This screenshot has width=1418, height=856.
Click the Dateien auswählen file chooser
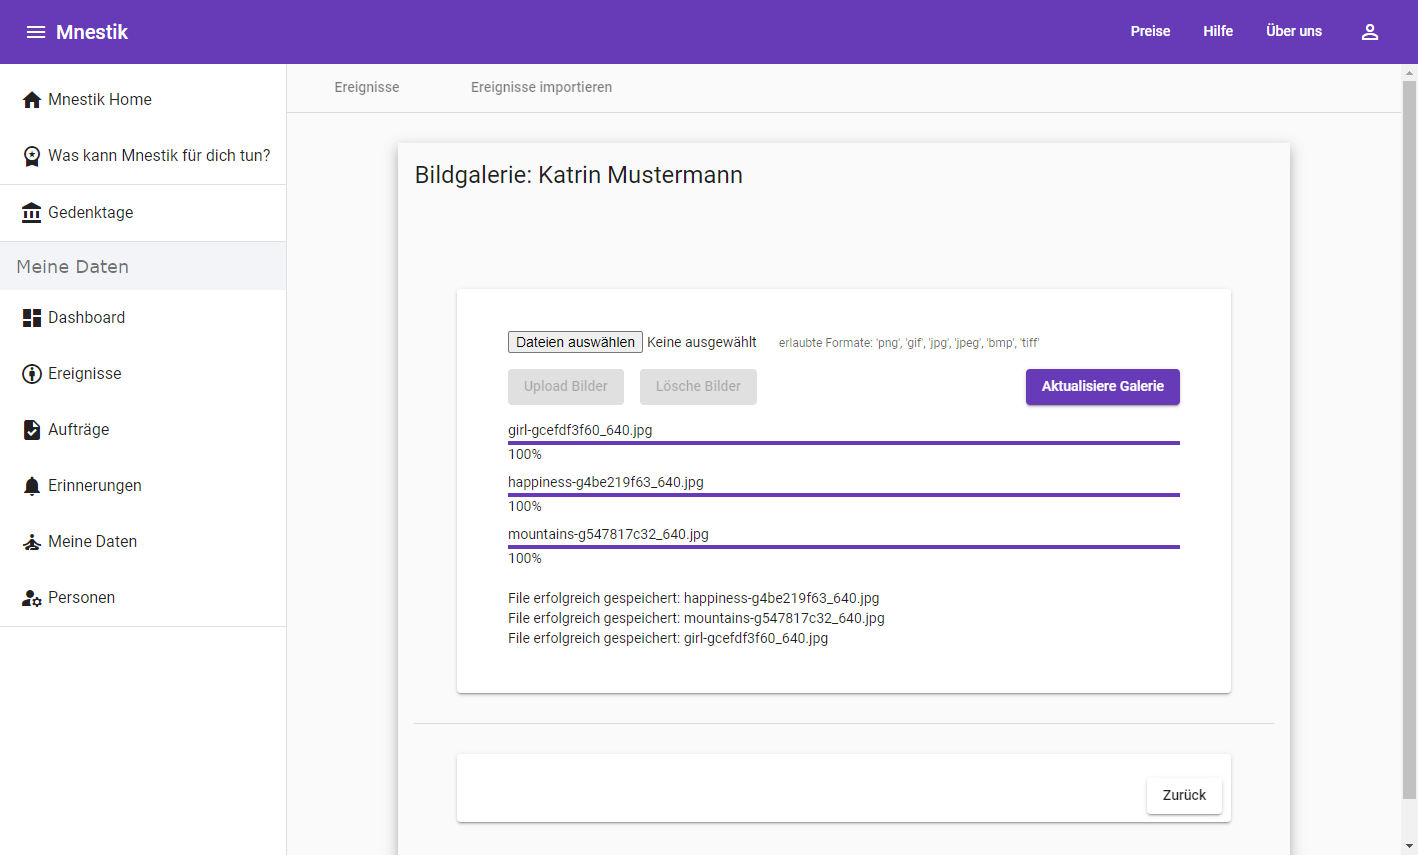coord(575,342)
